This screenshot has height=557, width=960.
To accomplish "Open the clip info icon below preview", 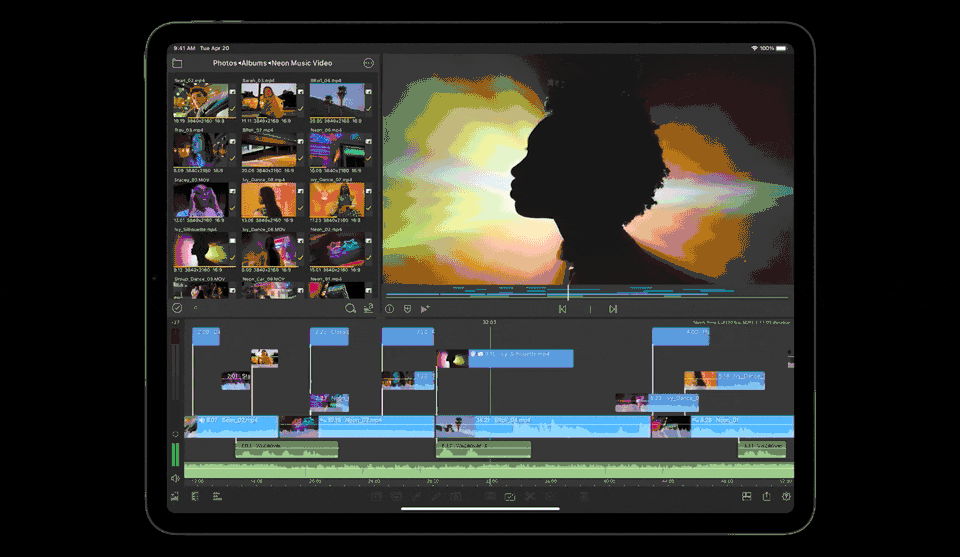I will [x=390, y=309].
